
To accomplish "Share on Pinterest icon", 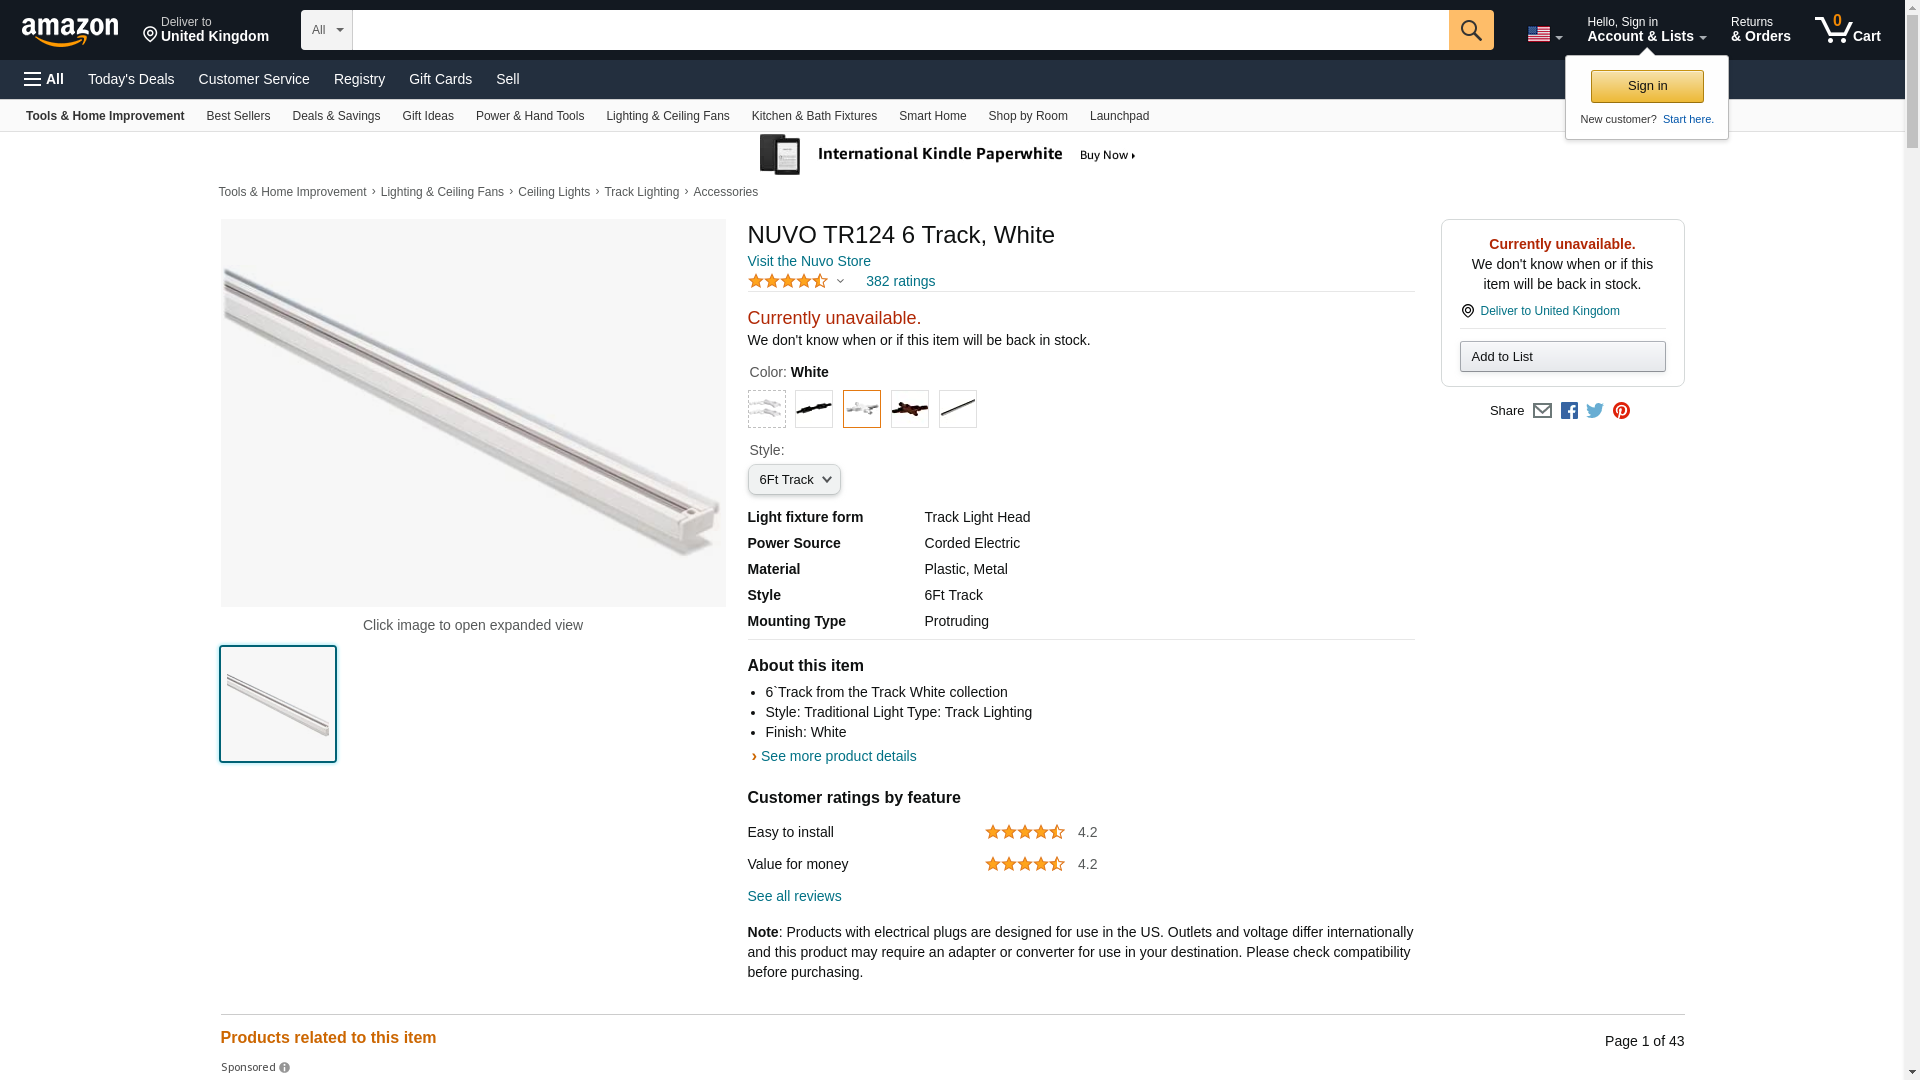I will tap(1621, 411).
